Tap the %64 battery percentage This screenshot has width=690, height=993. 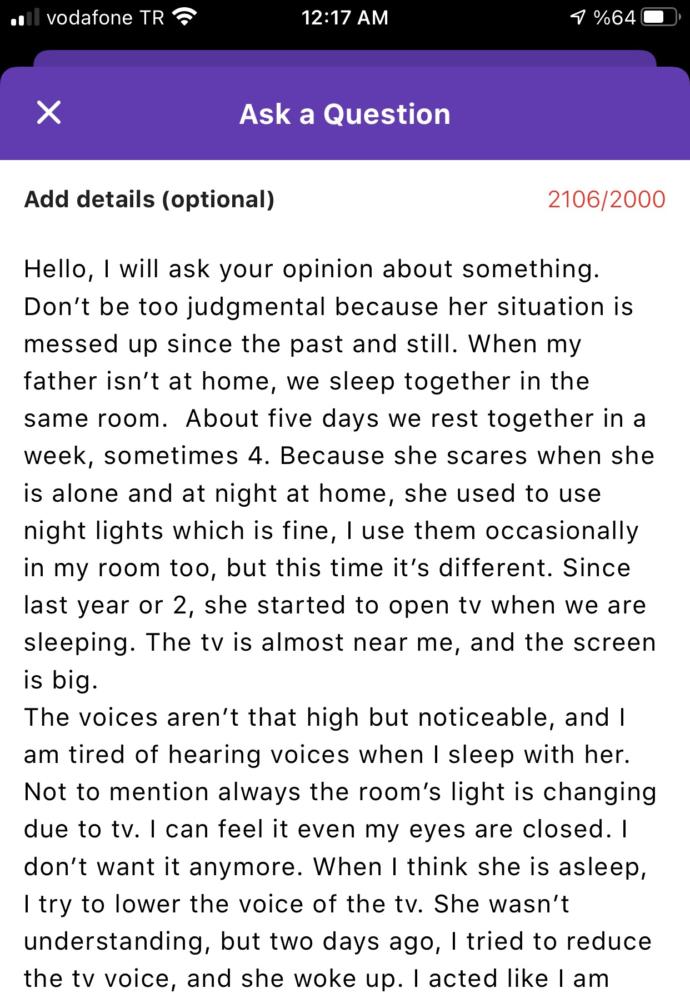pos(614,17)
